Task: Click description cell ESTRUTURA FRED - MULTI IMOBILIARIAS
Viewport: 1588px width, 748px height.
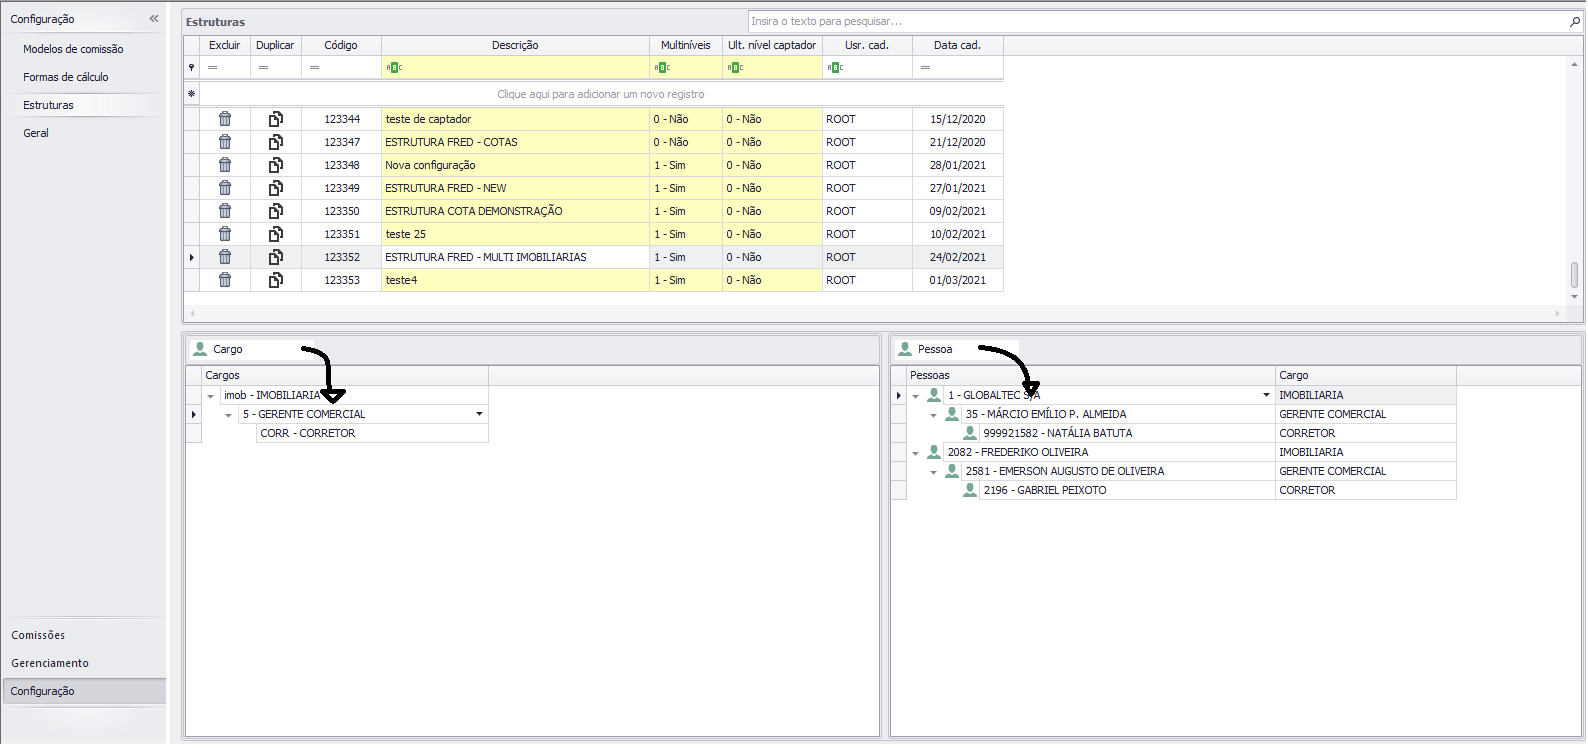Action: pyautogui.click(x=515, y=257)
